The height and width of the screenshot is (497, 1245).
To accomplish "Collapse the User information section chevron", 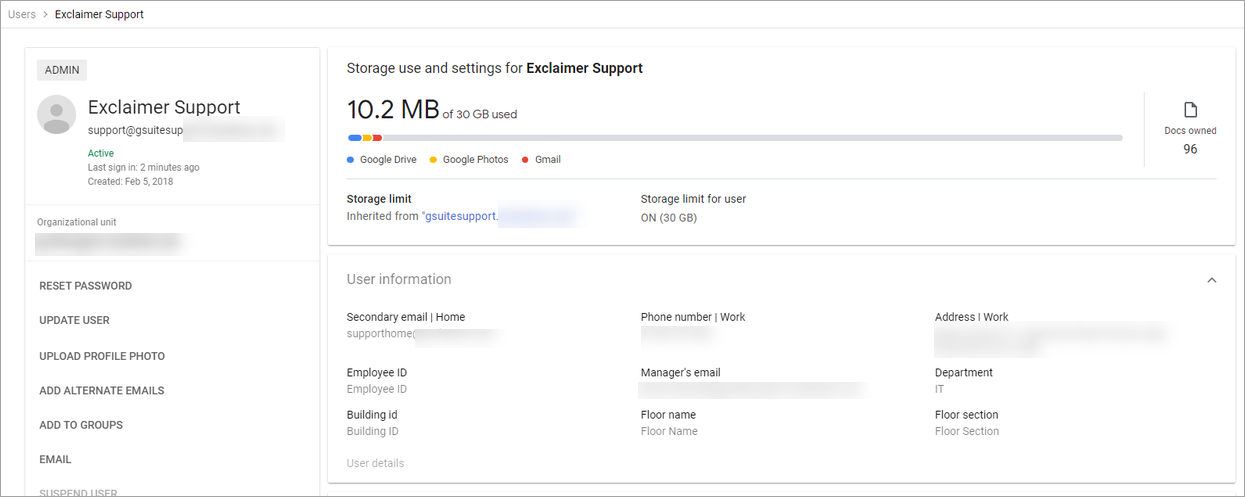I will point(1211,280).
